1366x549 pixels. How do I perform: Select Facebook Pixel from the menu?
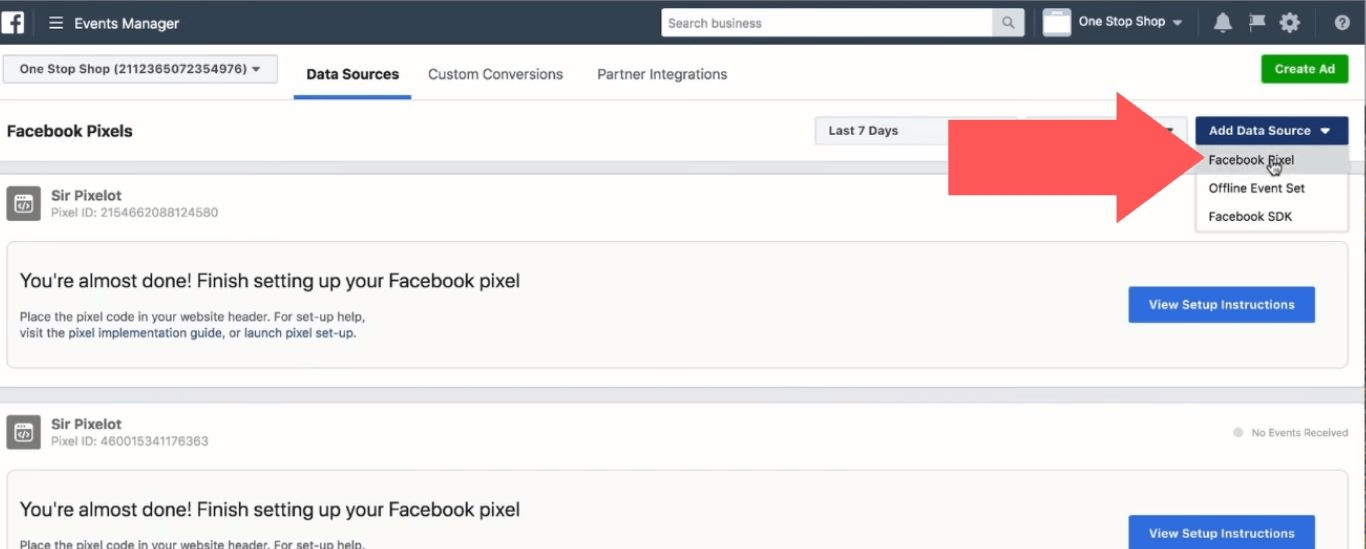point(1250,160)
